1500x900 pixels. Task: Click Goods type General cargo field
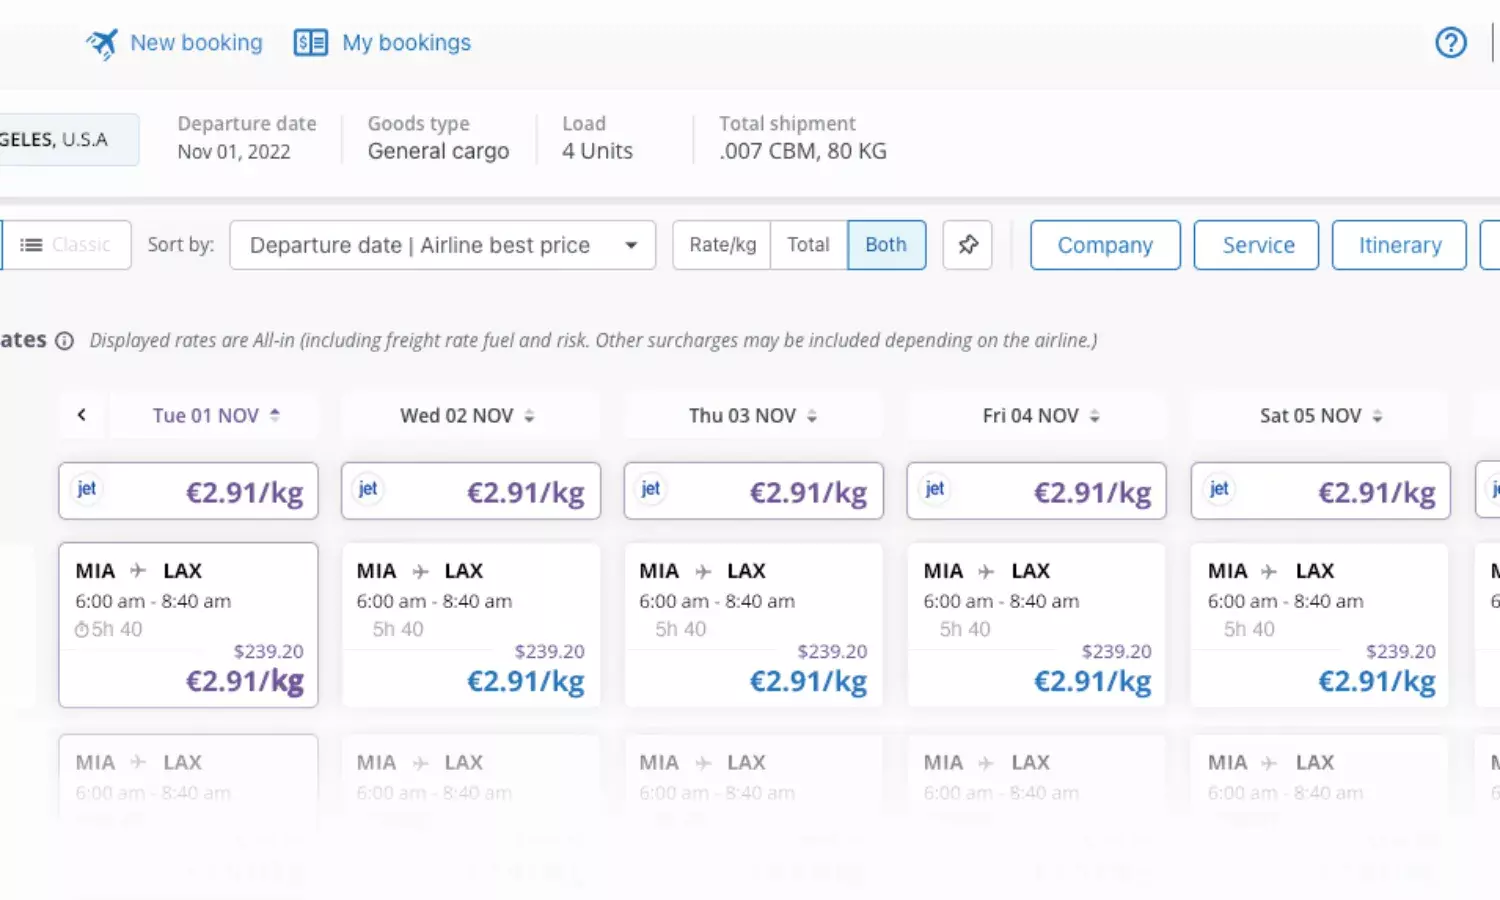438,138
